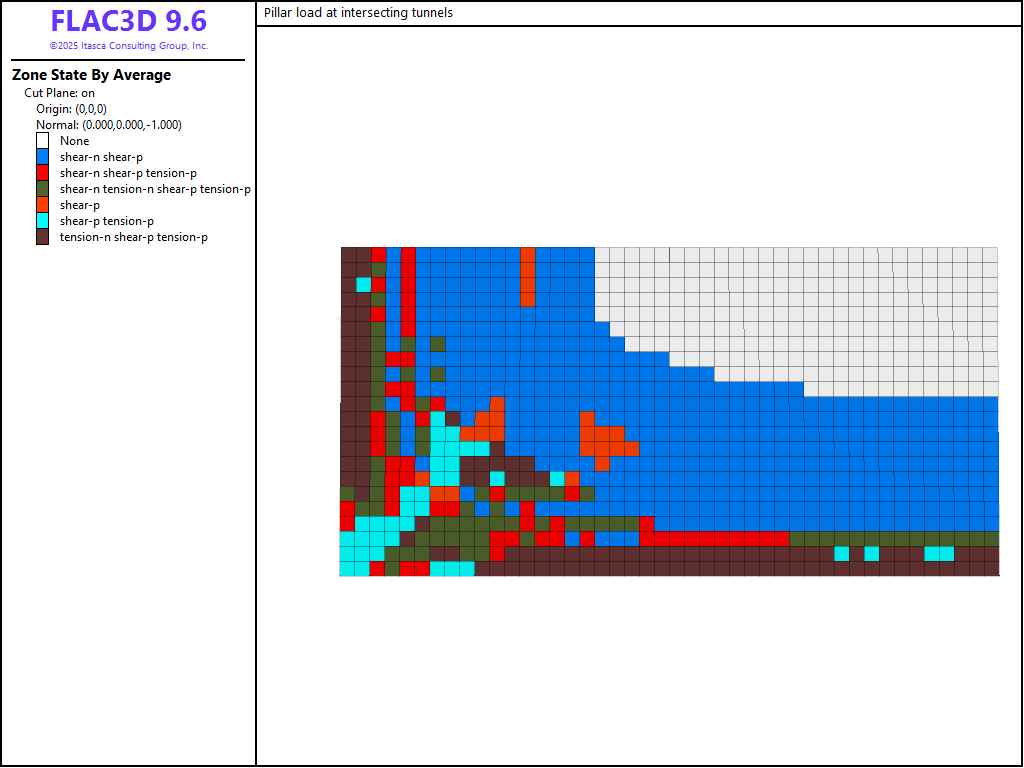Click 'shear-n tension-n shear-p tension-p' legend label
Viewport: 1024px width, 768px height.
click(x=155, y=189)
